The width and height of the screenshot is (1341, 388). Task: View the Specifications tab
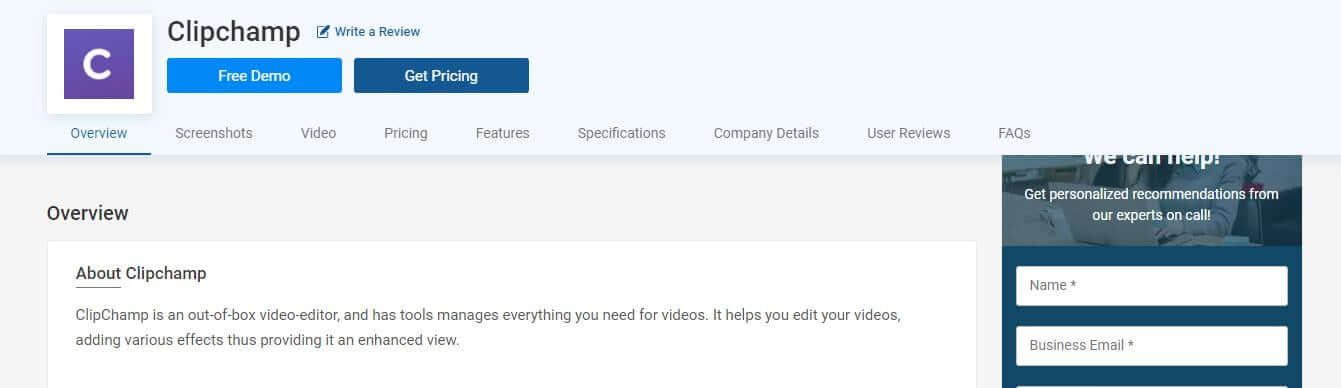pos(621,133)
